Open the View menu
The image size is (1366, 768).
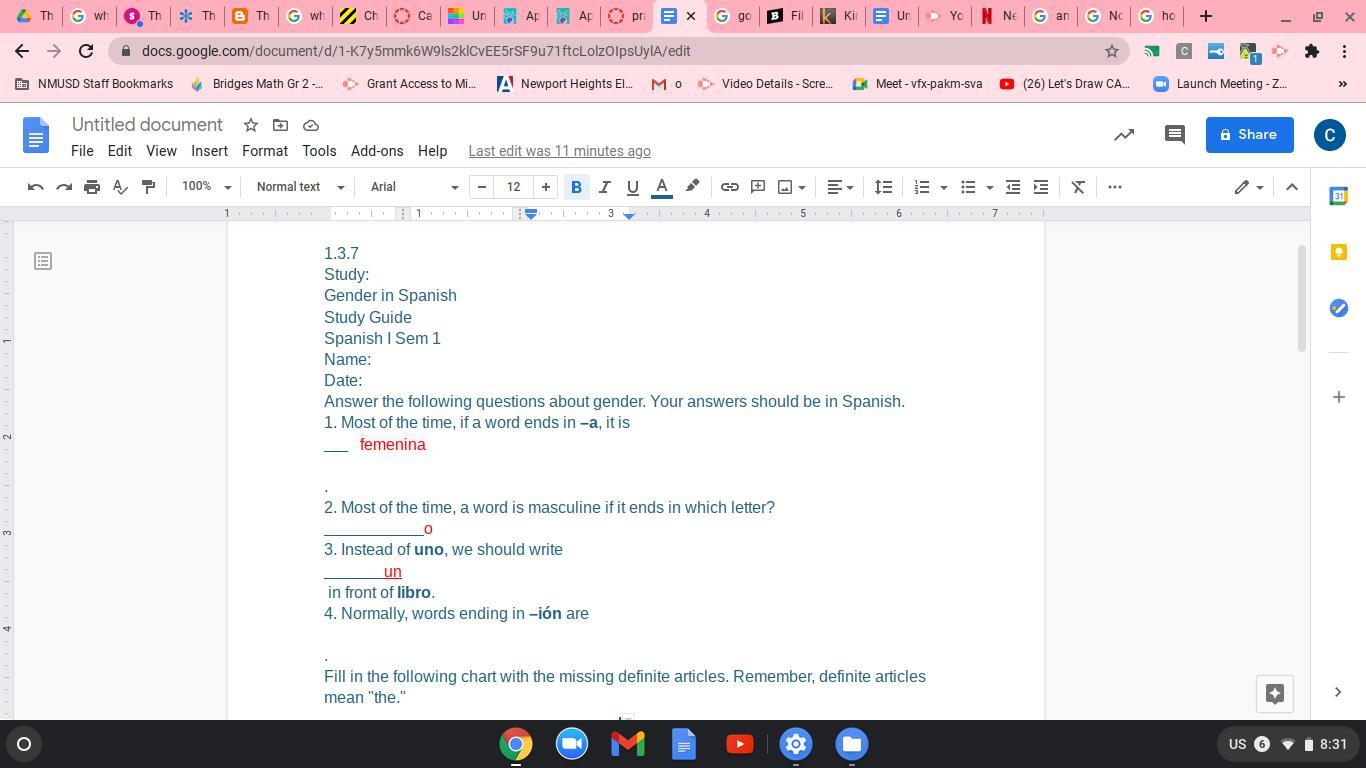pyautogui.click(x=161, y=151)
